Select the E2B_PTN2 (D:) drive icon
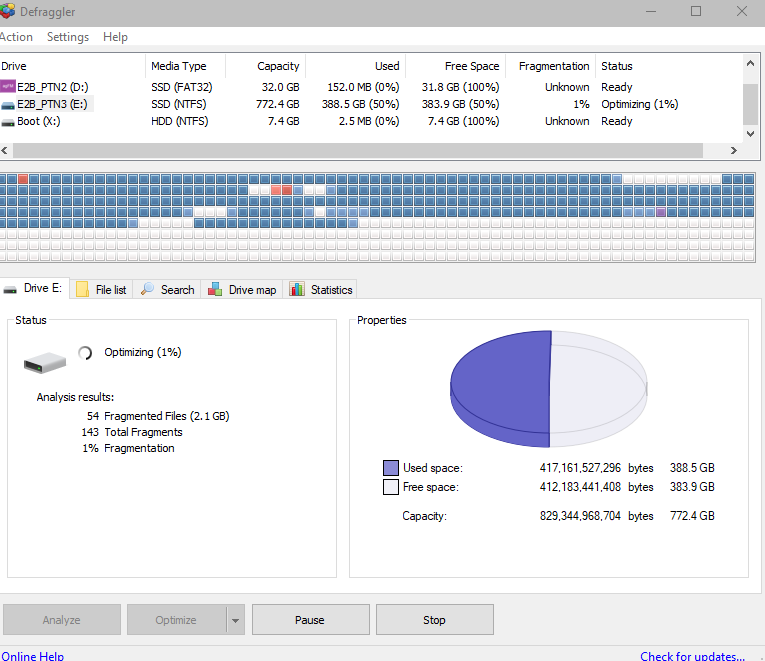Image resolution: width=765 pixels, height=661 pixels. pyautogui.click(x=8, y=87)
